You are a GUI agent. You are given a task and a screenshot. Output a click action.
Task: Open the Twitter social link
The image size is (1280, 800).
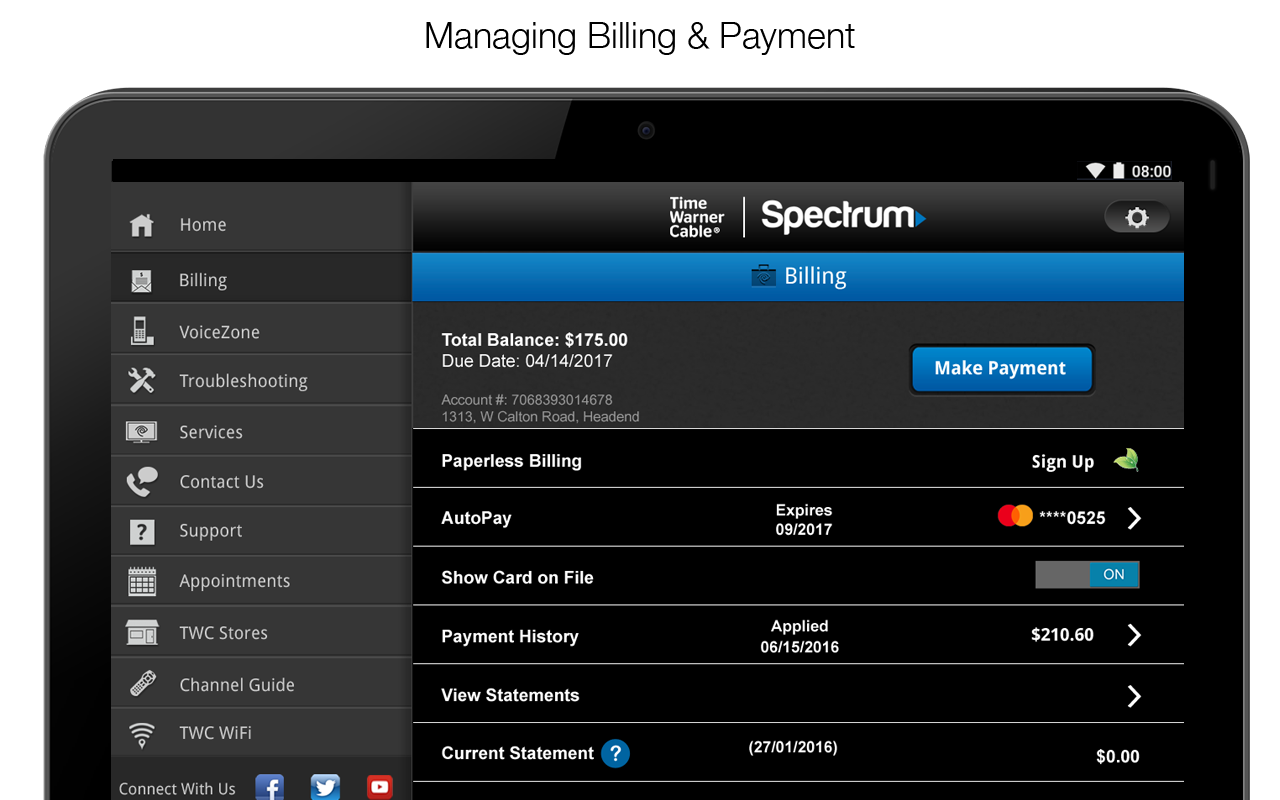point(325,787)
